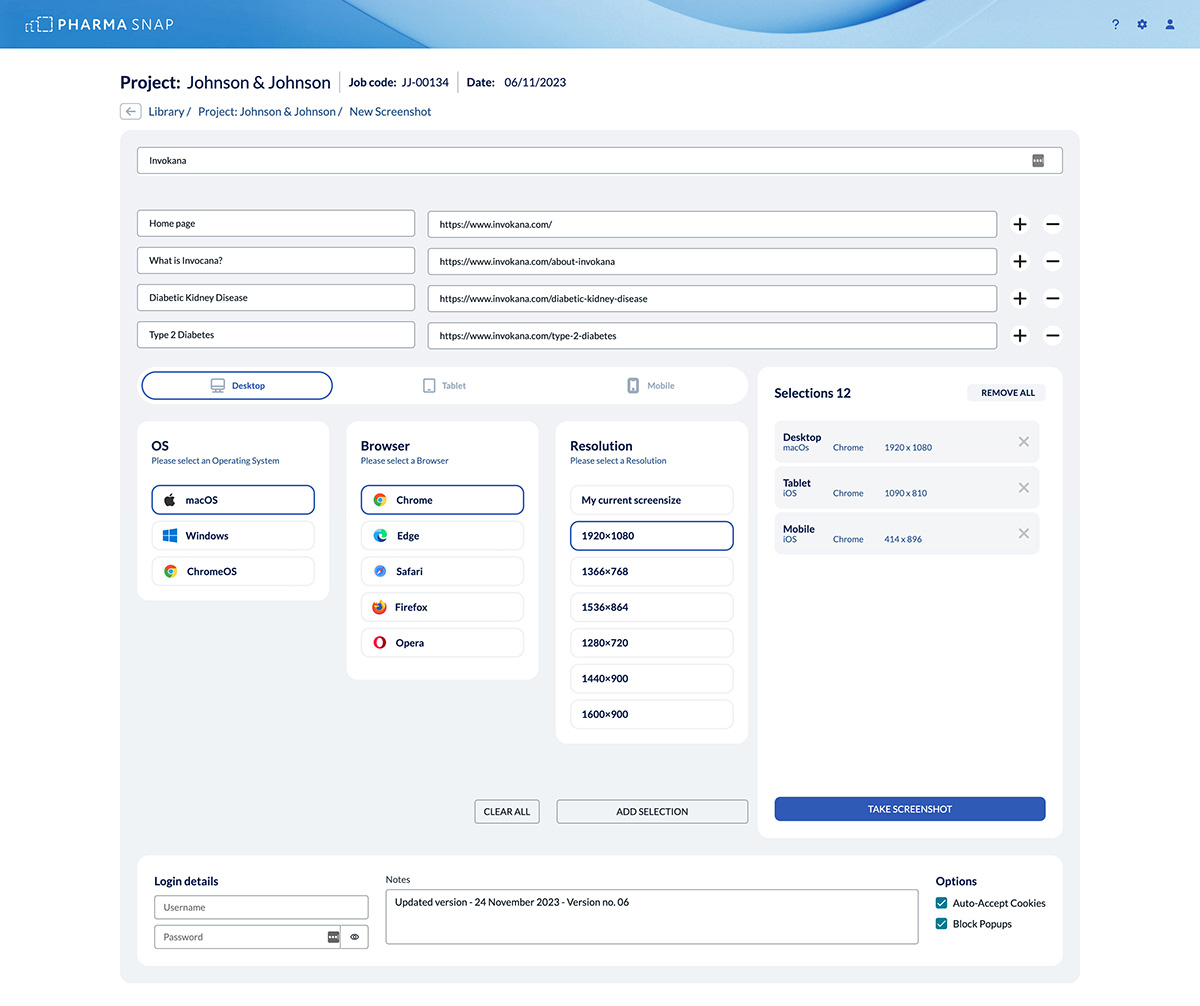Screen dimensions: 1200x1006
Task: Click the Type 2 Diabetes label field
Action: [276, 335]
